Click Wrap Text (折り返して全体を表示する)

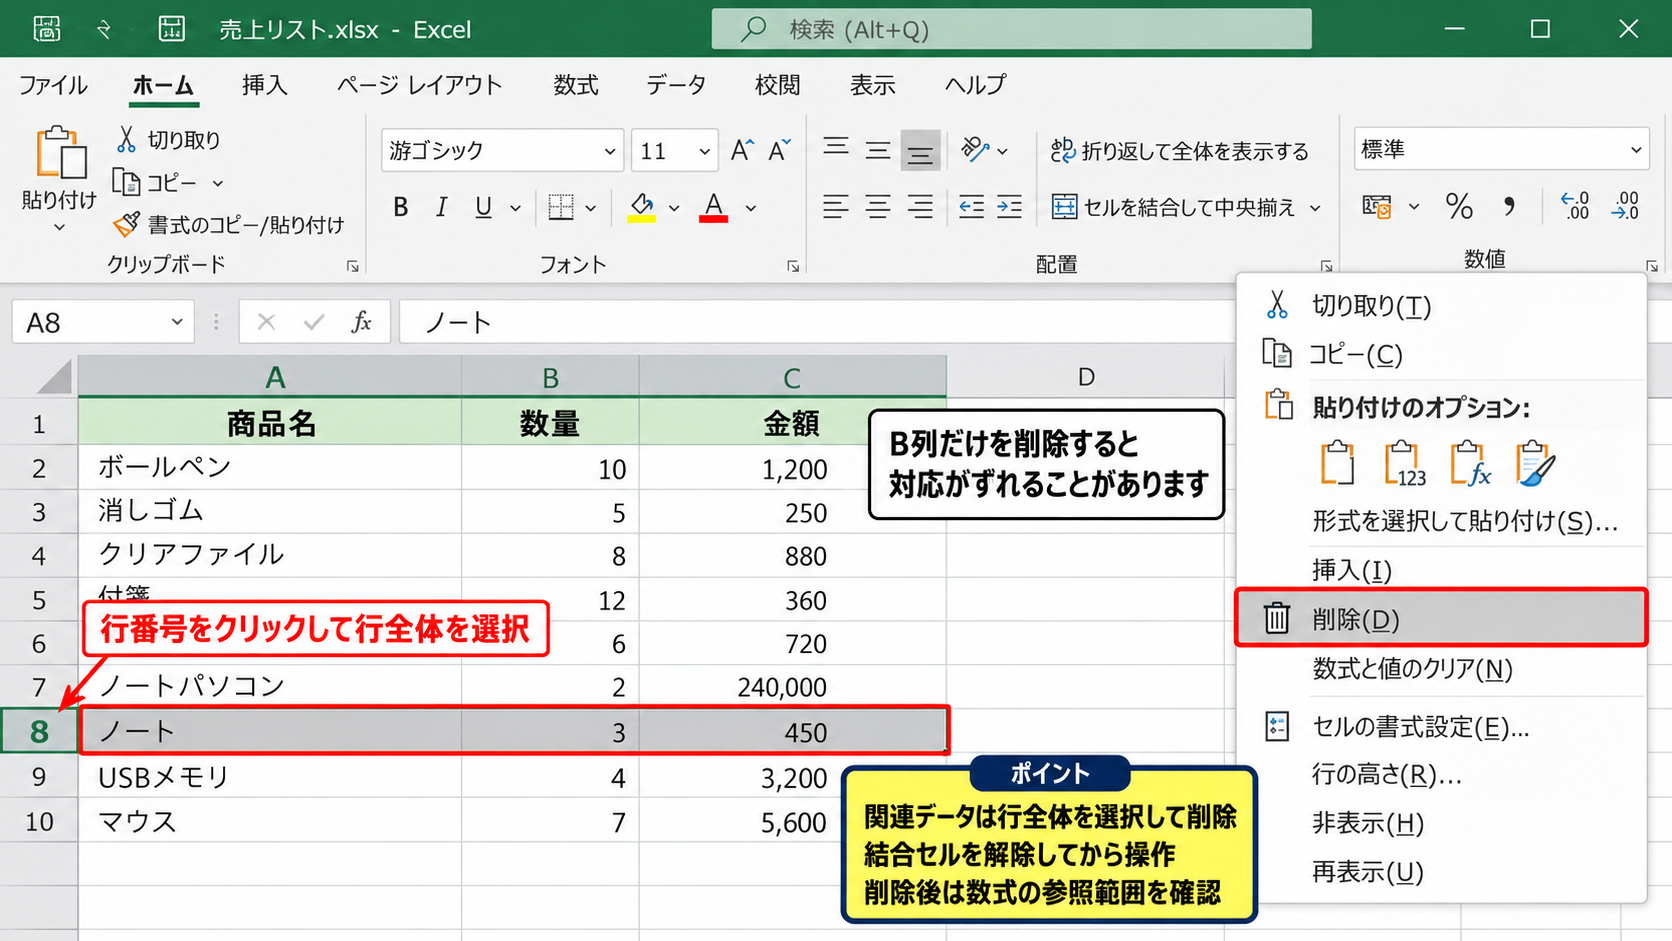(1180, 151)
